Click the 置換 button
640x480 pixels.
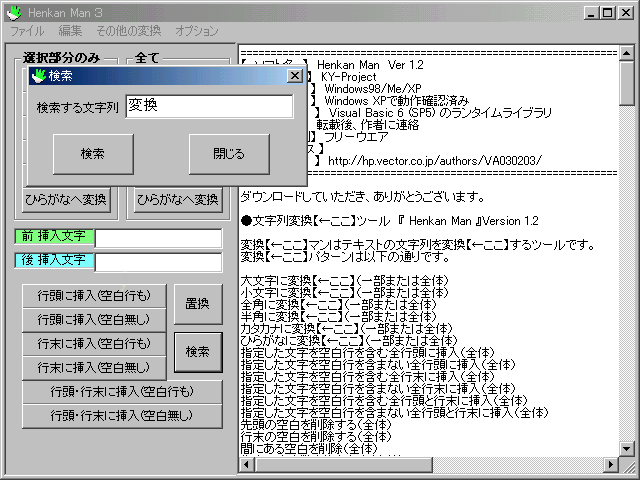pos(198,304)
